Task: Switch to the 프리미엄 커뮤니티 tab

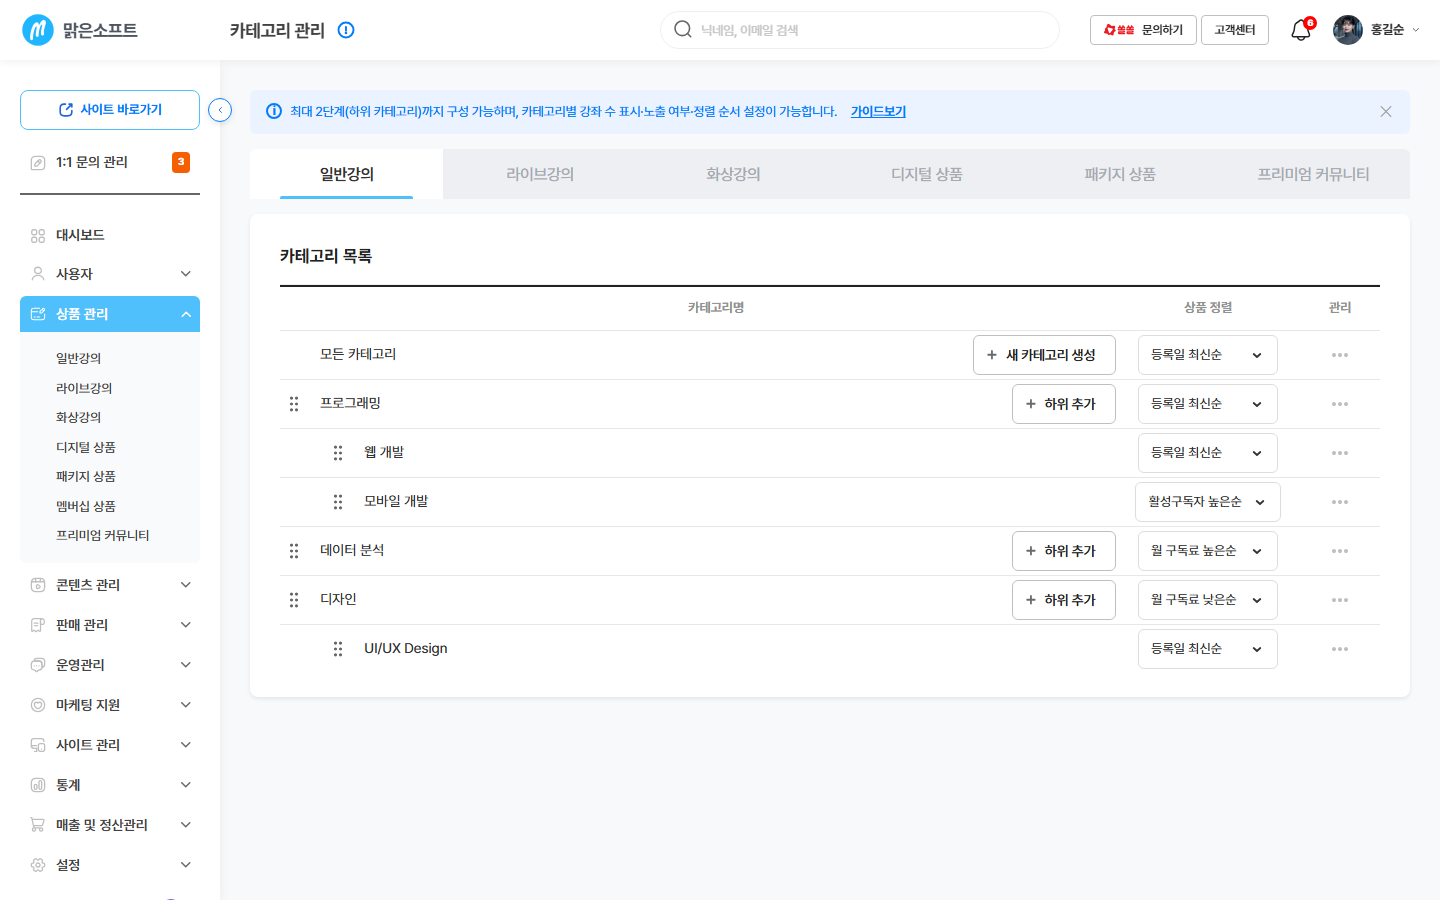Action: point(1313,174)
